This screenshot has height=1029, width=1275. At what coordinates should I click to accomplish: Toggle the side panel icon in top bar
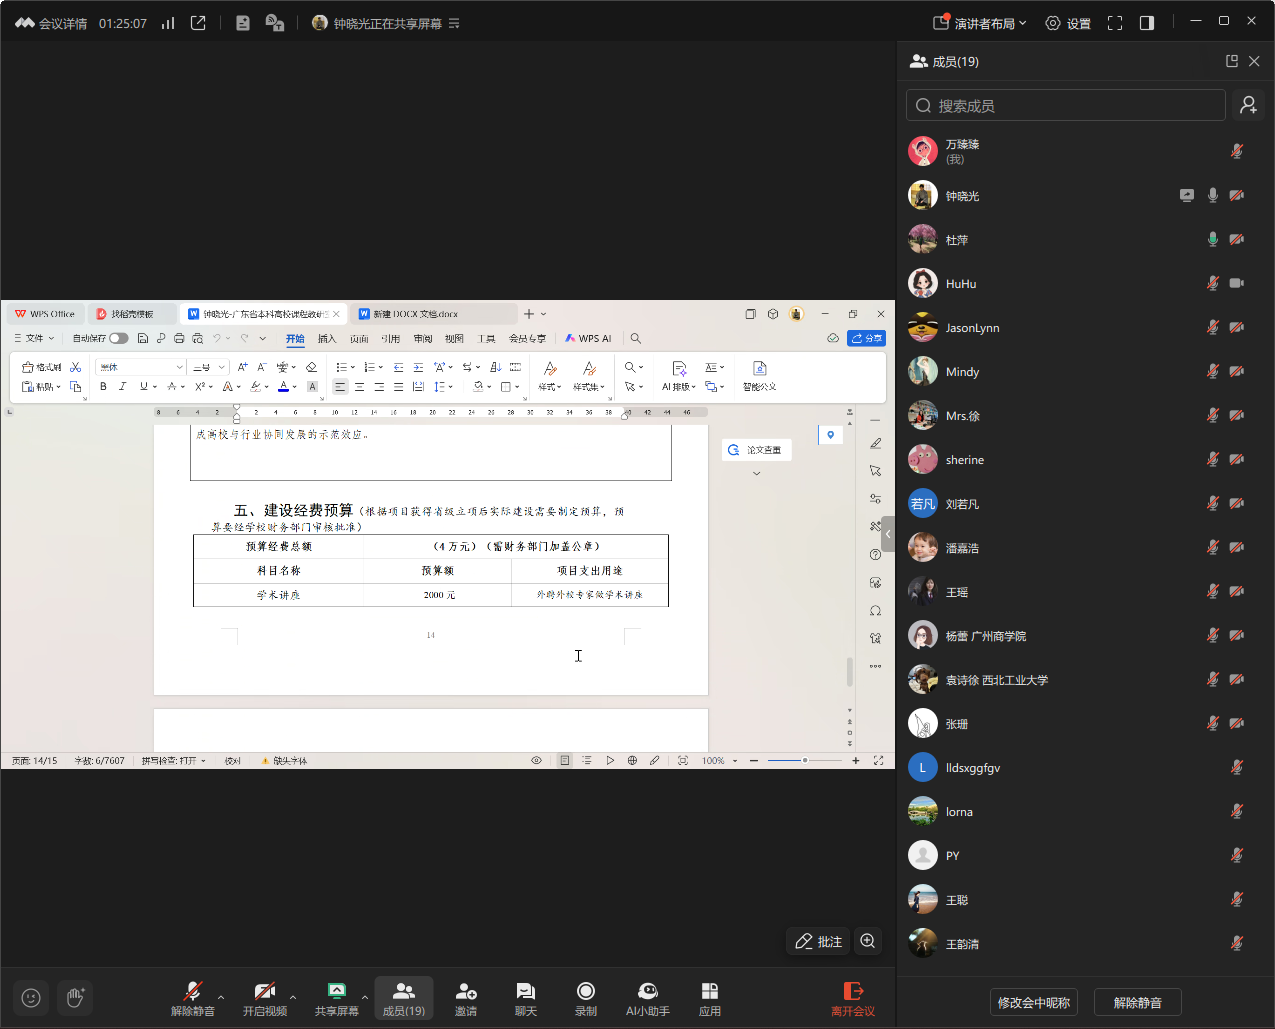tap(1147, 23)
